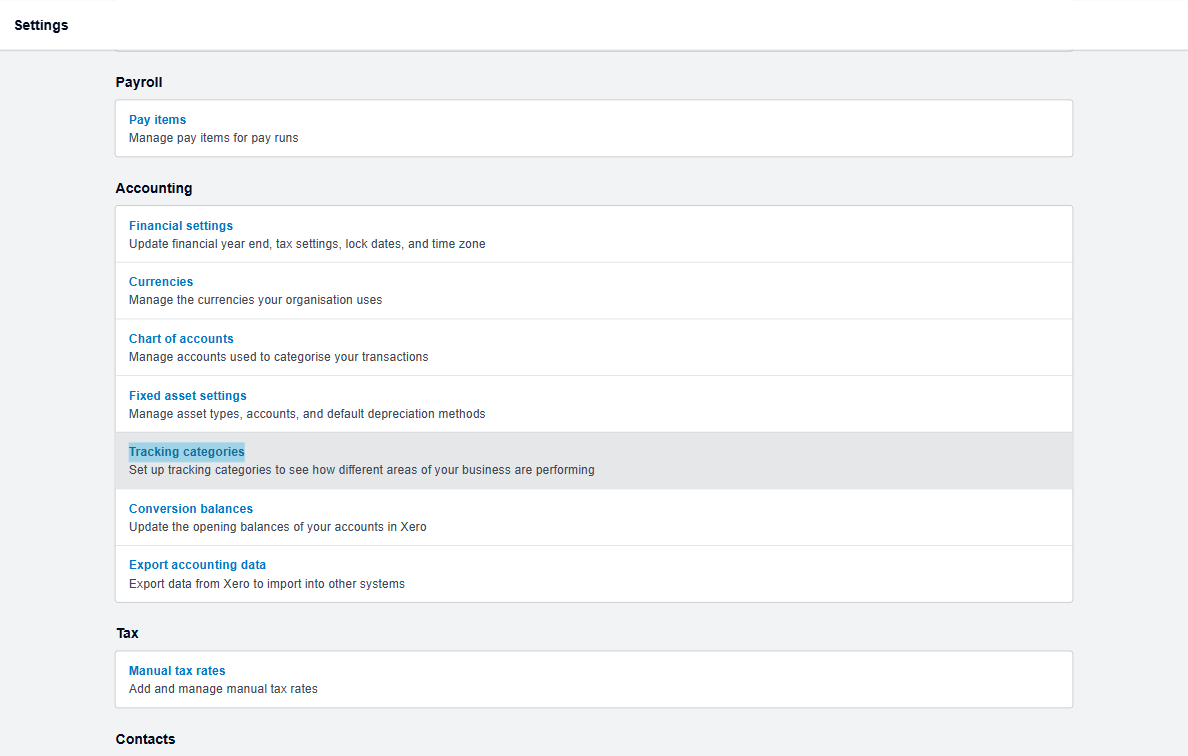
Task: Open the Currencies settings link
Action: [x=161, y=282]
